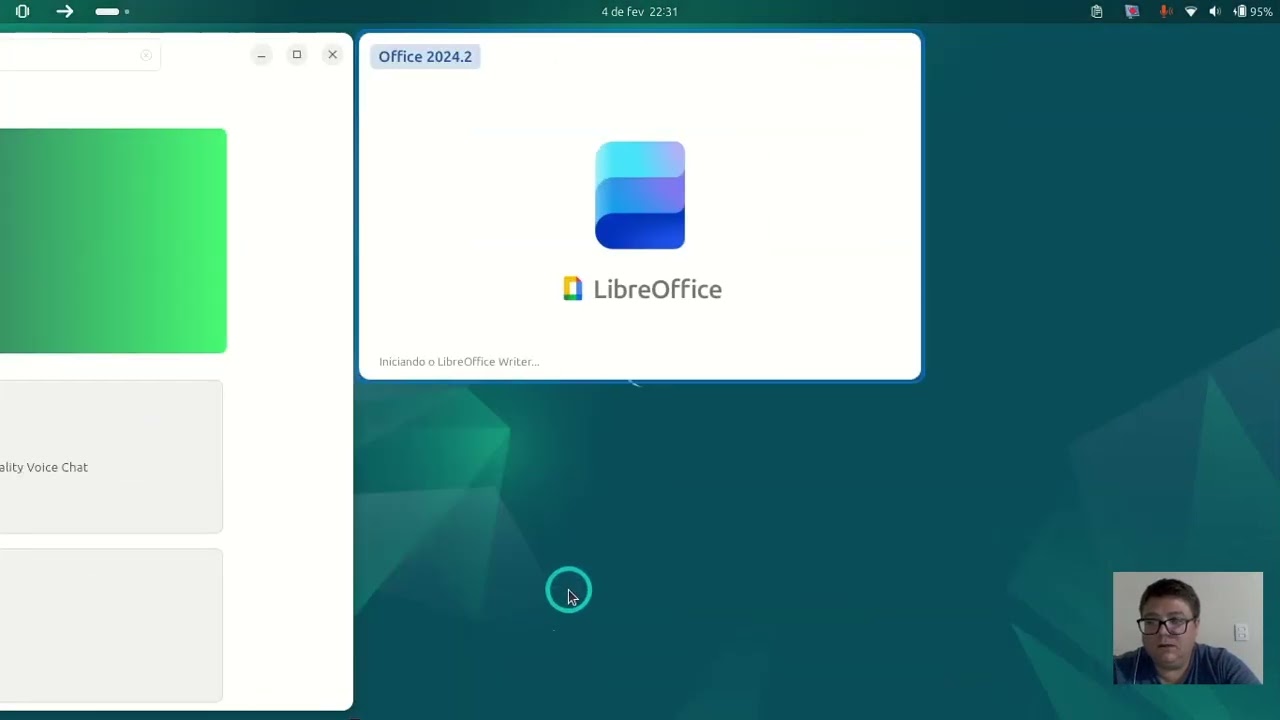Click the small LibreOffice document icon
The width and height of the screenshot is (1280, 720).
(x=572, y=289)
